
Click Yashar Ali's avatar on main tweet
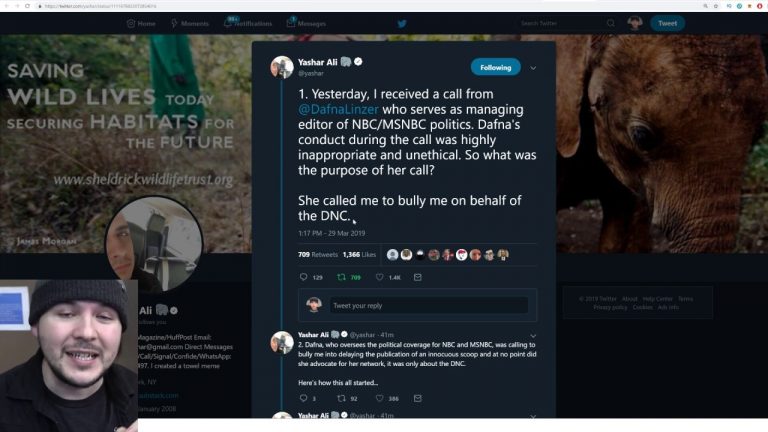[282, 67]
